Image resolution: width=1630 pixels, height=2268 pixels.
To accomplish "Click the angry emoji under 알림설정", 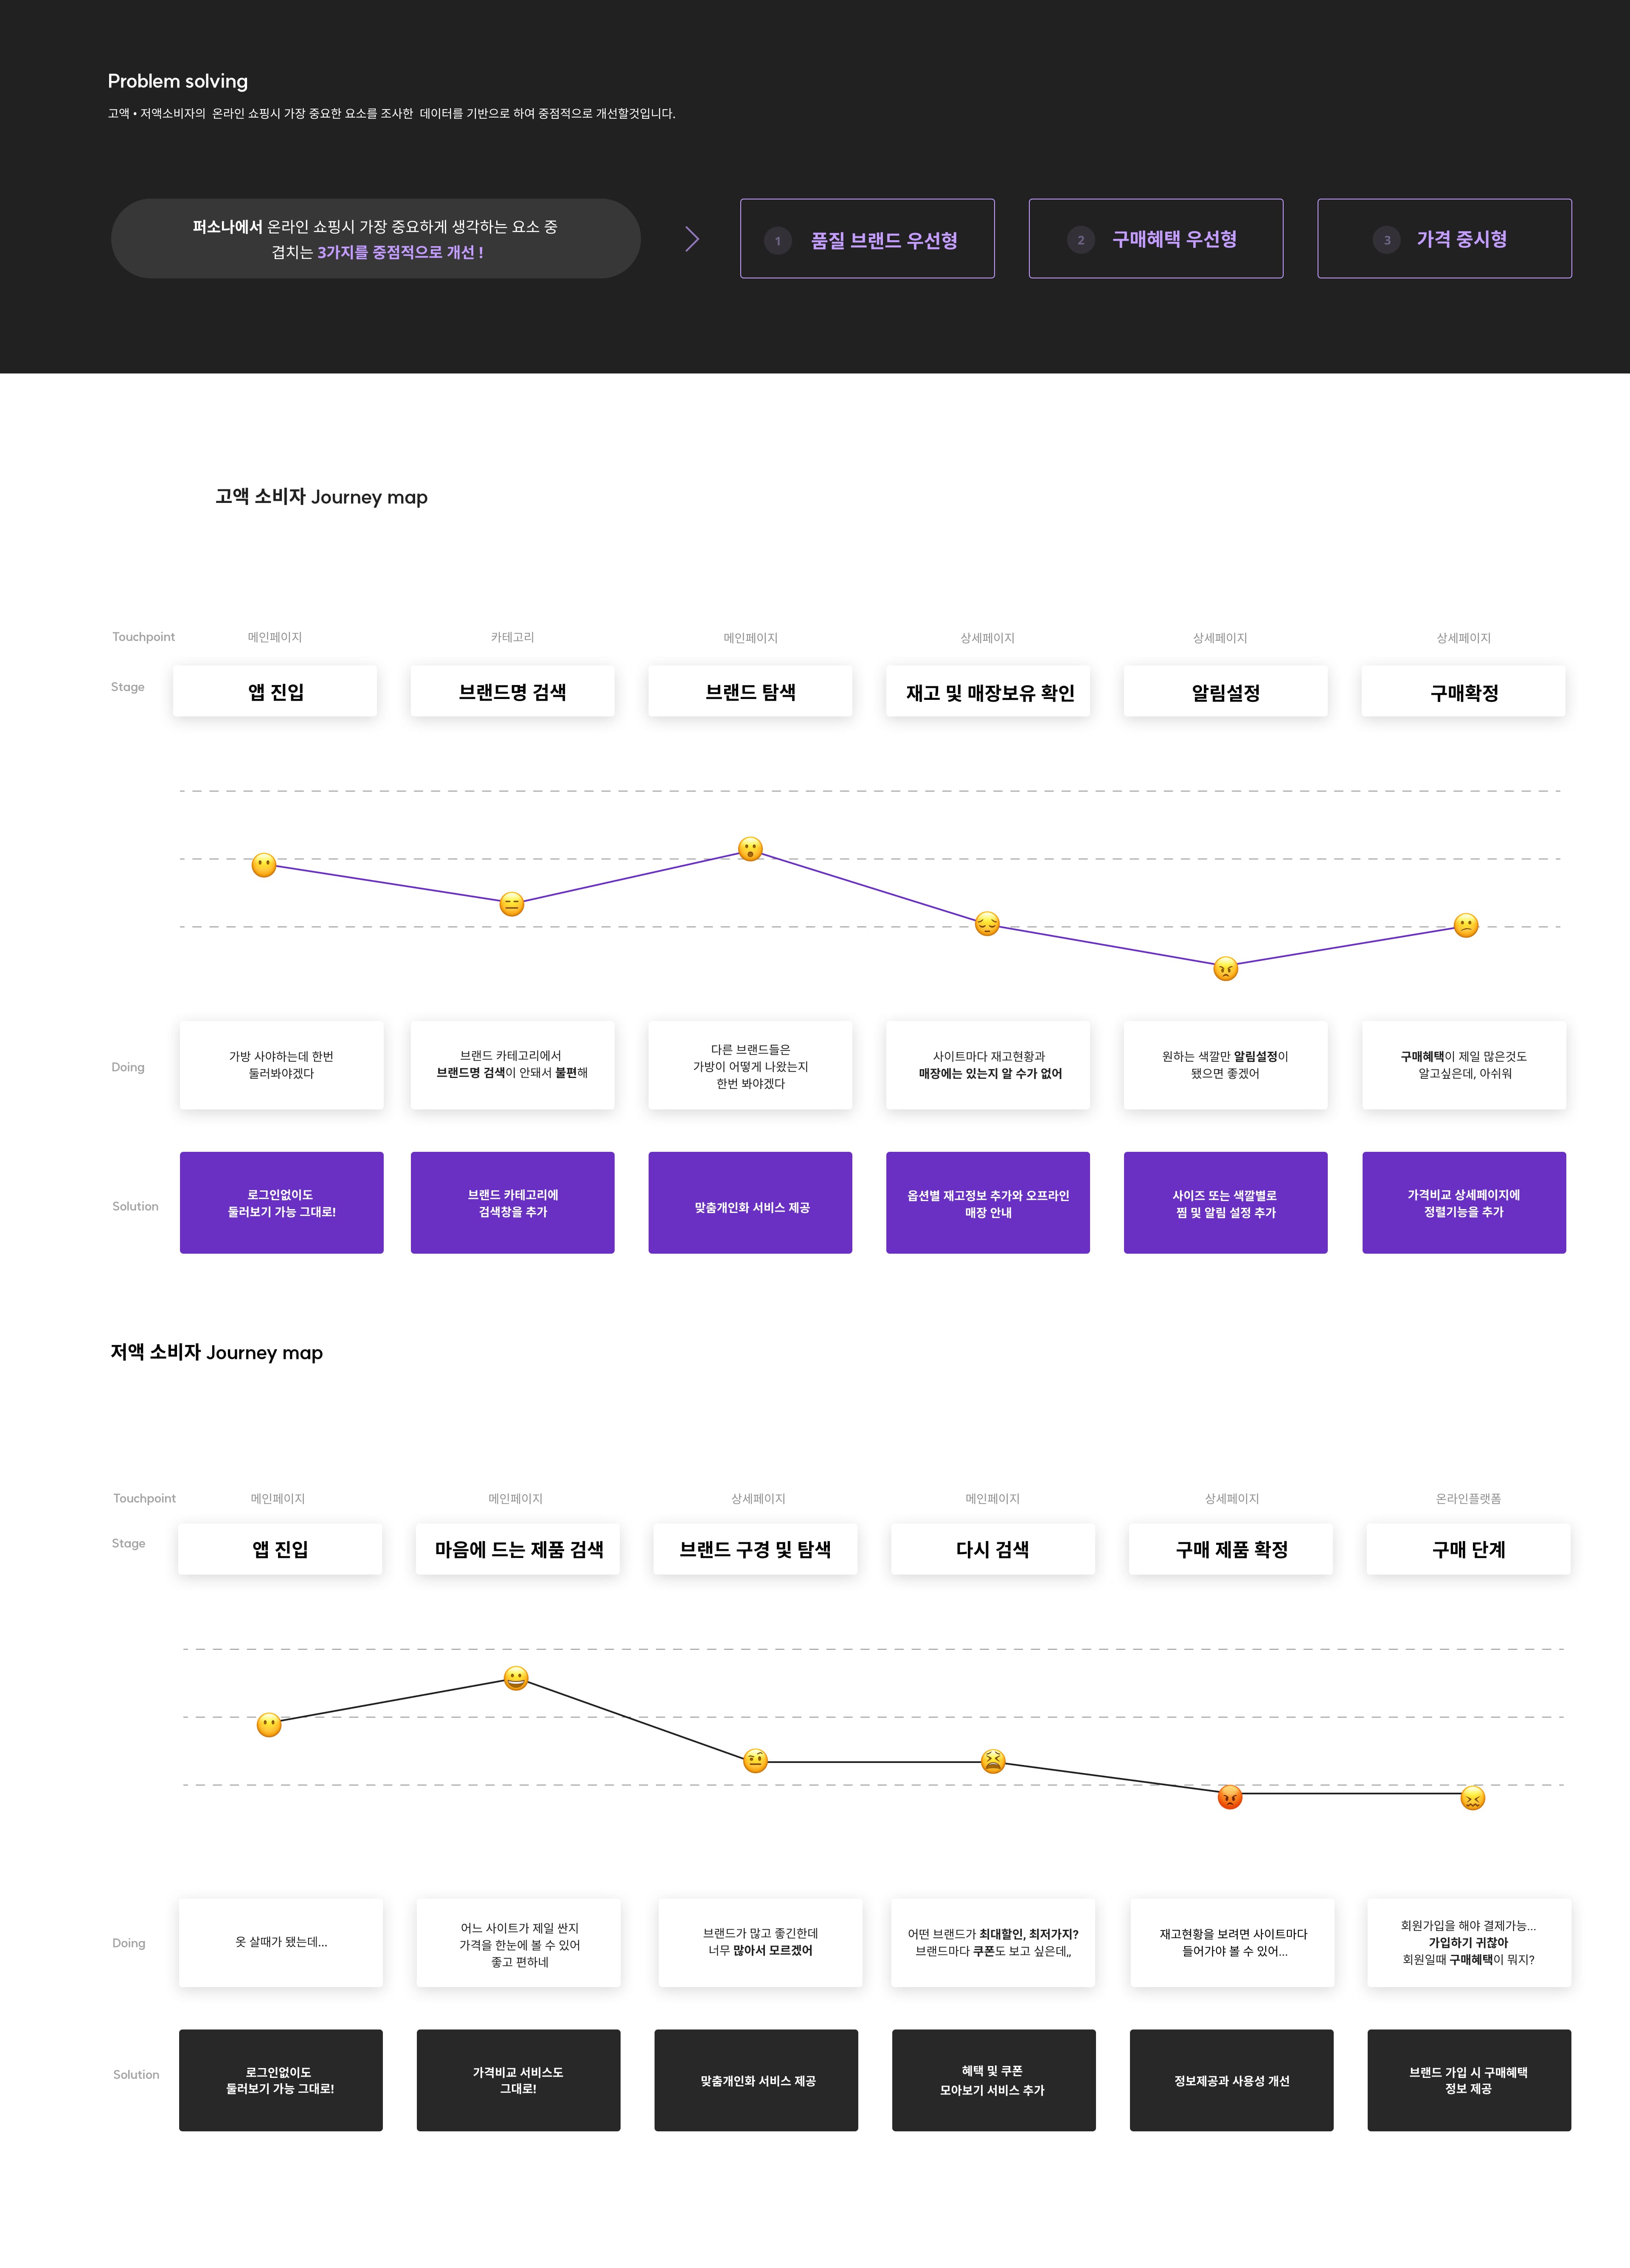I will pyautogui.click(x=1225, y=968).
